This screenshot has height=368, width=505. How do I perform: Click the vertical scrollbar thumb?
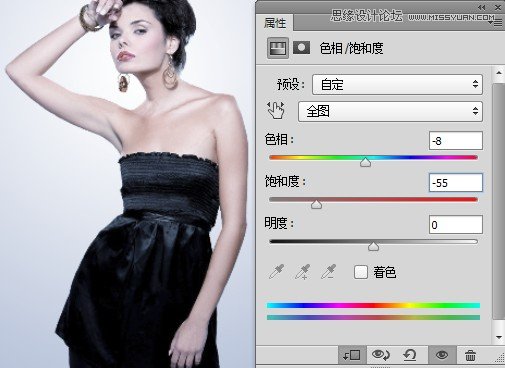click(x=499, y=202)
